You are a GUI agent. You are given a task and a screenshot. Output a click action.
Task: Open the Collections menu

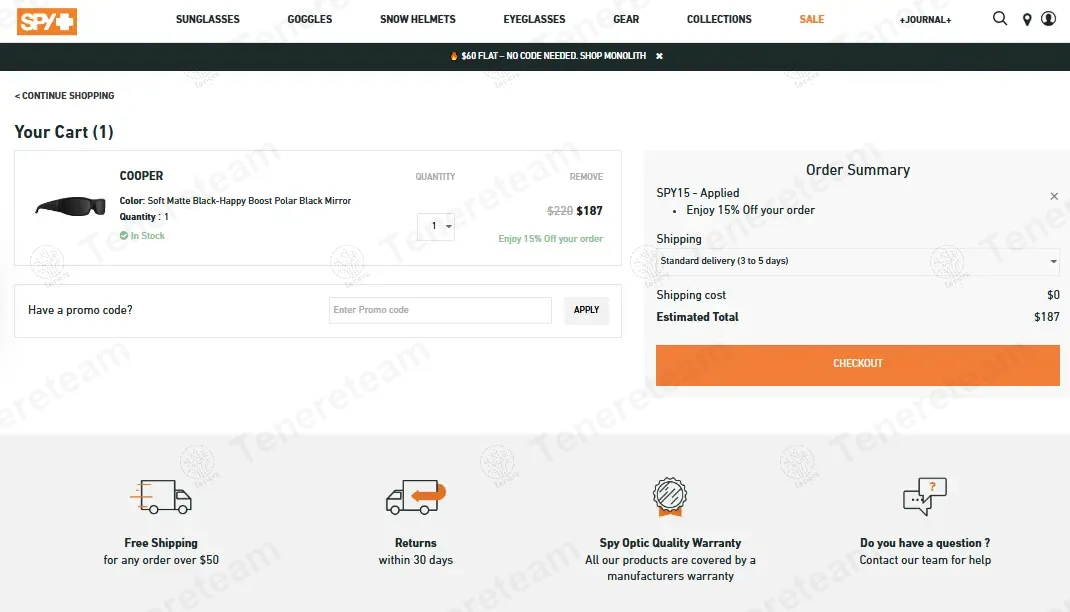(x=719, y=19)
